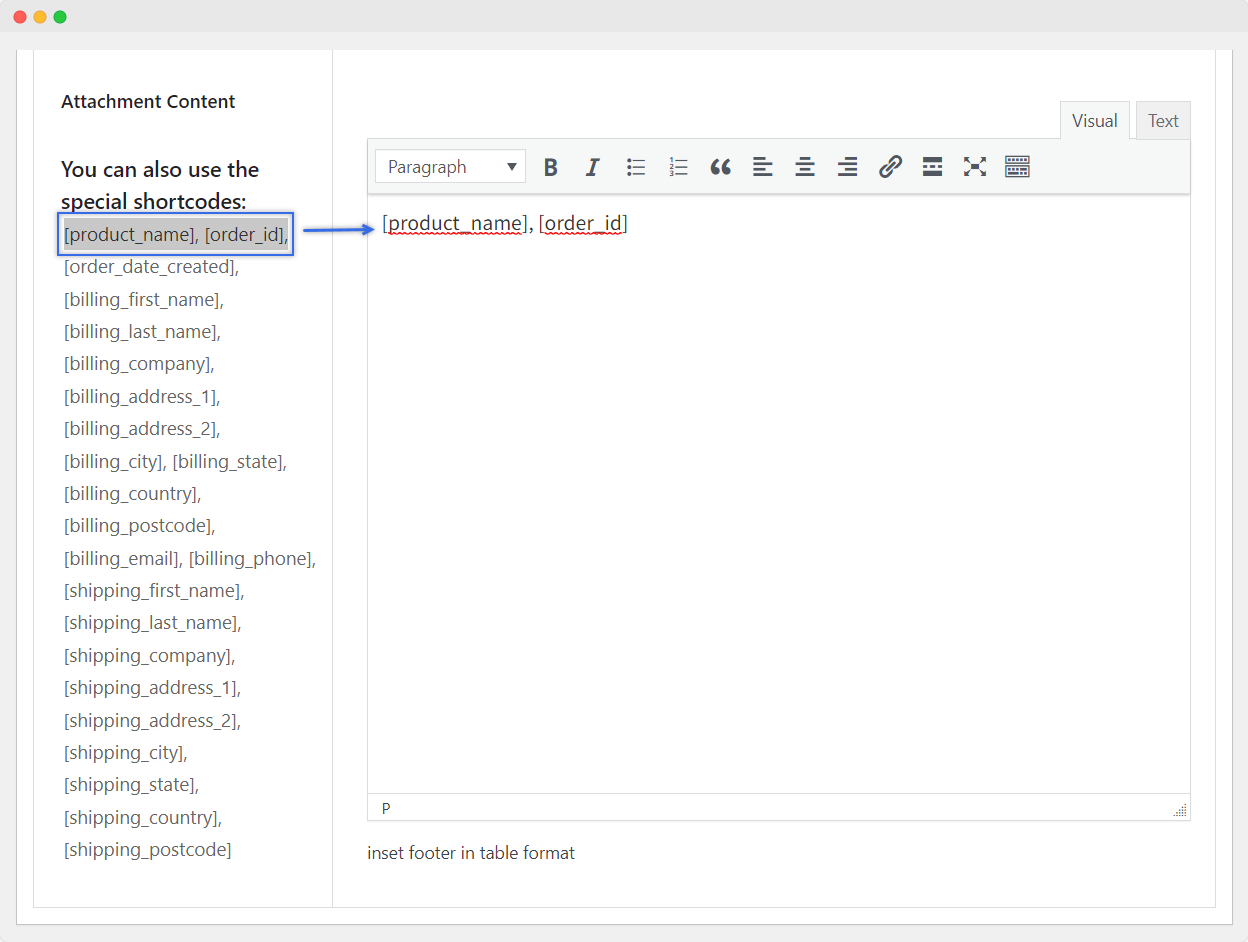This screenshot has width=1248, height=942.
Task: Align text right
Action: point(847,167)
